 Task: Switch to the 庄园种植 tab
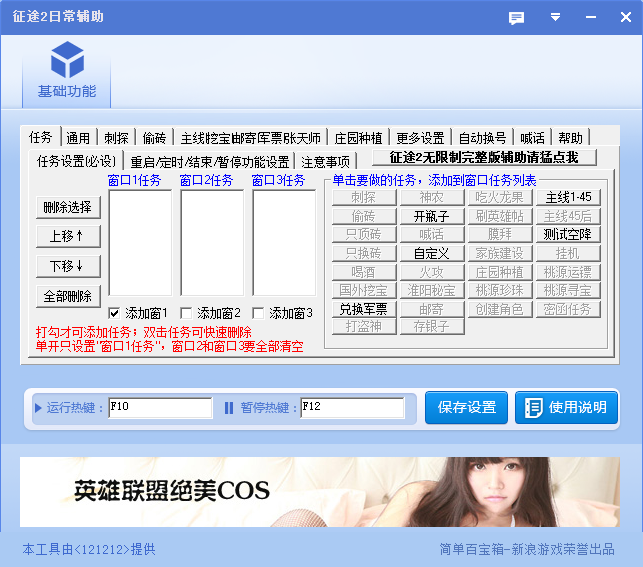[358, 138]
